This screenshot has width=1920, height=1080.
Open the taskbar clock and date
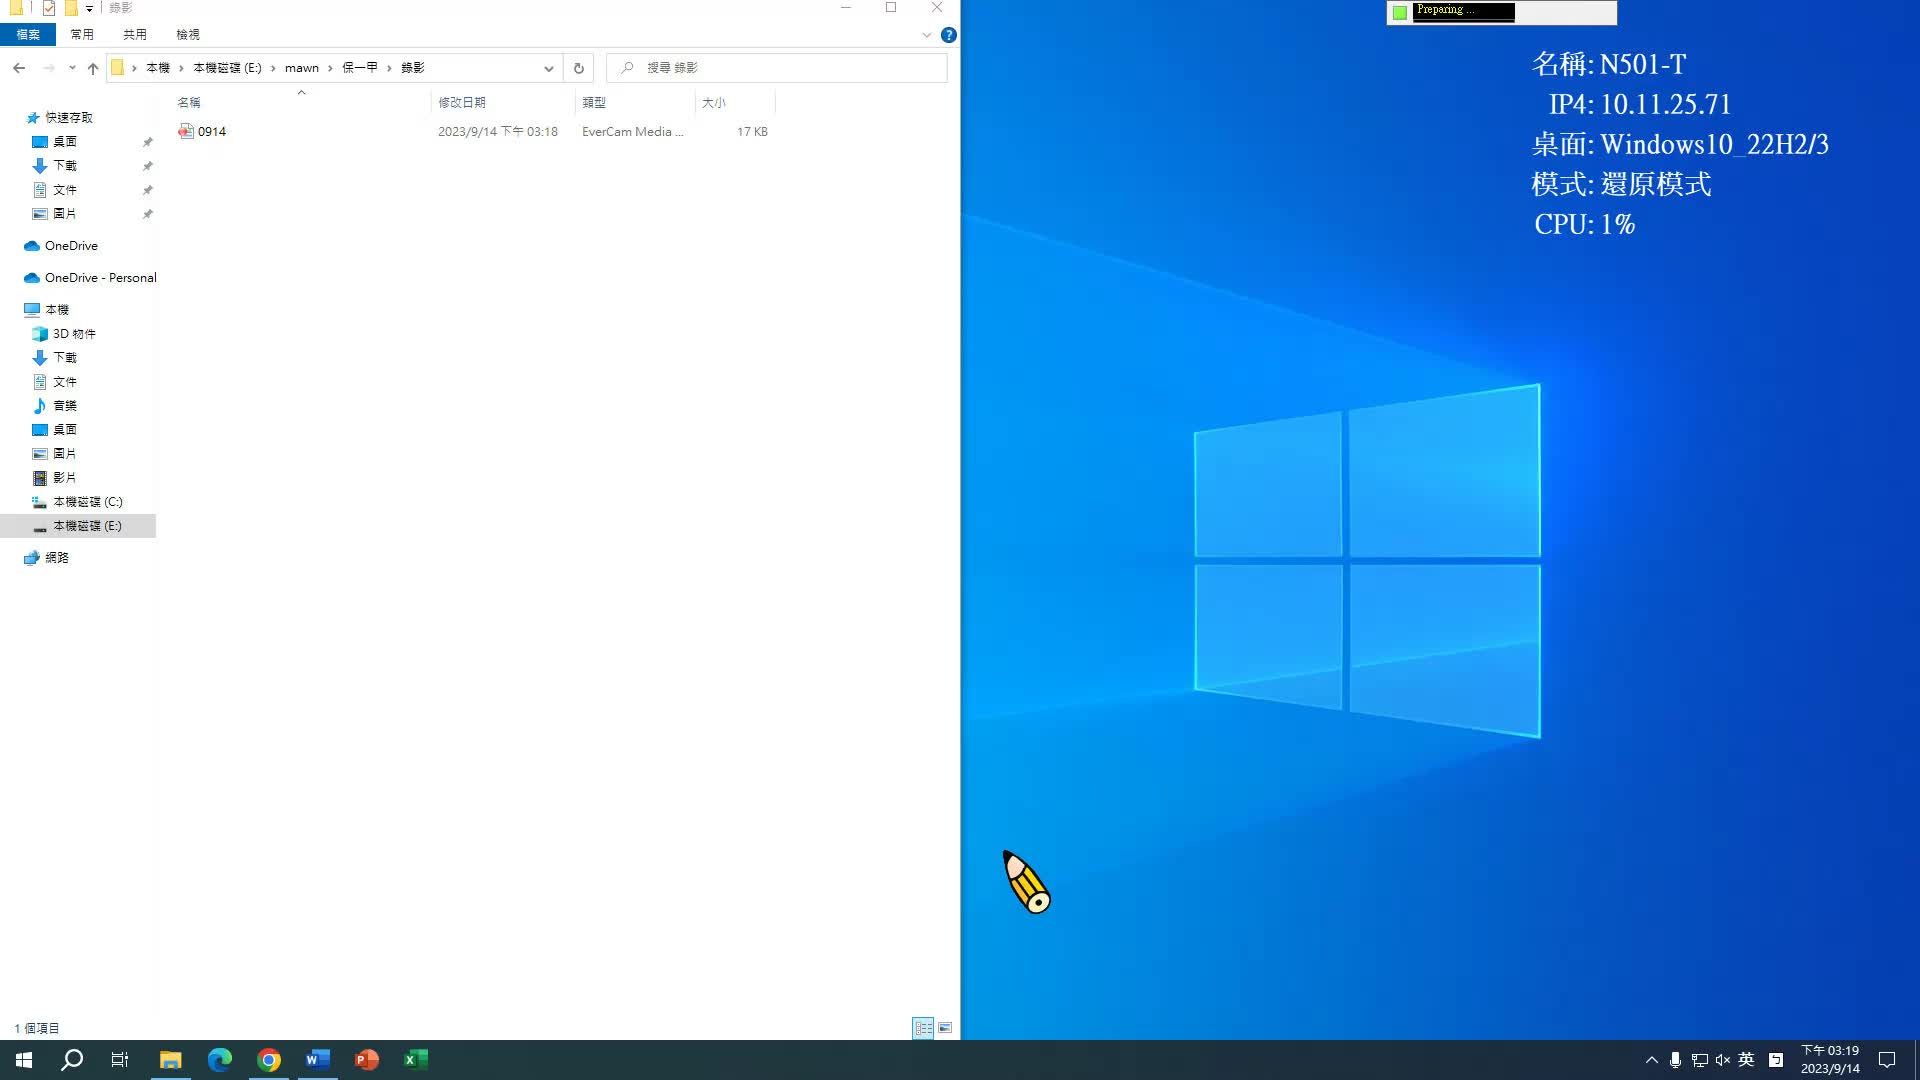1830,1060
